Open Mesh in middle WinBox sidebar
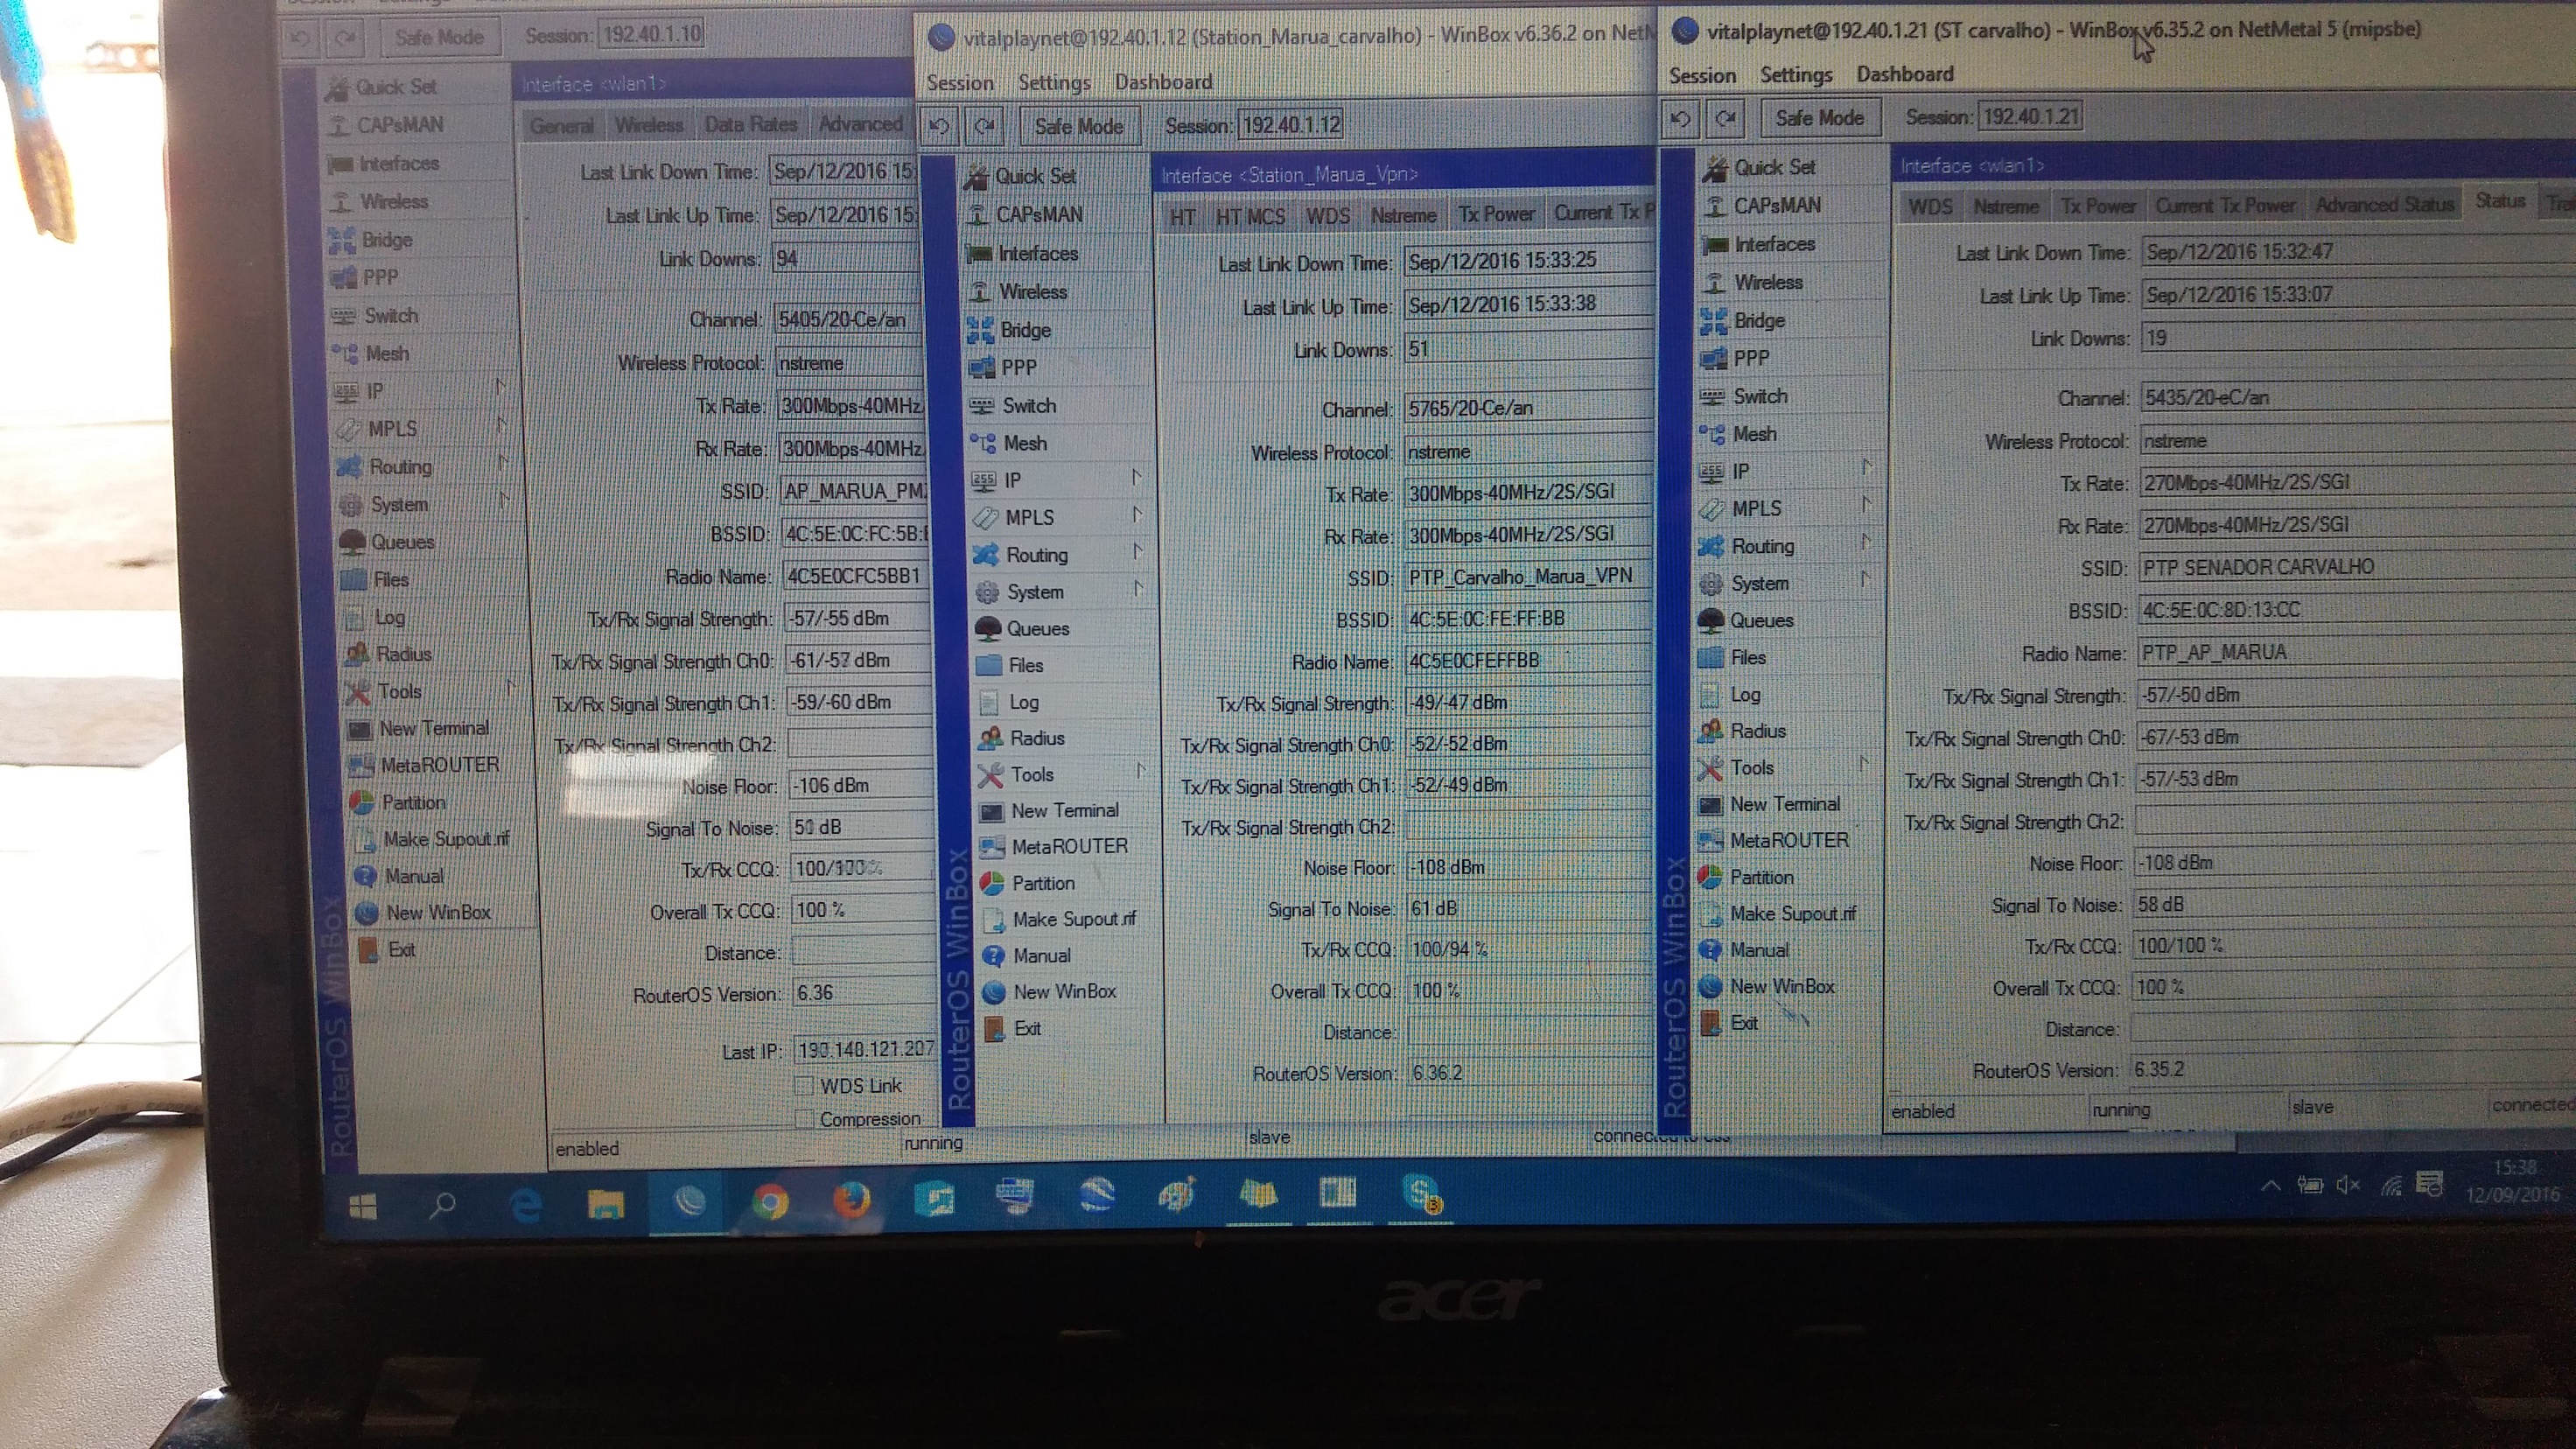 [1009, 443]
